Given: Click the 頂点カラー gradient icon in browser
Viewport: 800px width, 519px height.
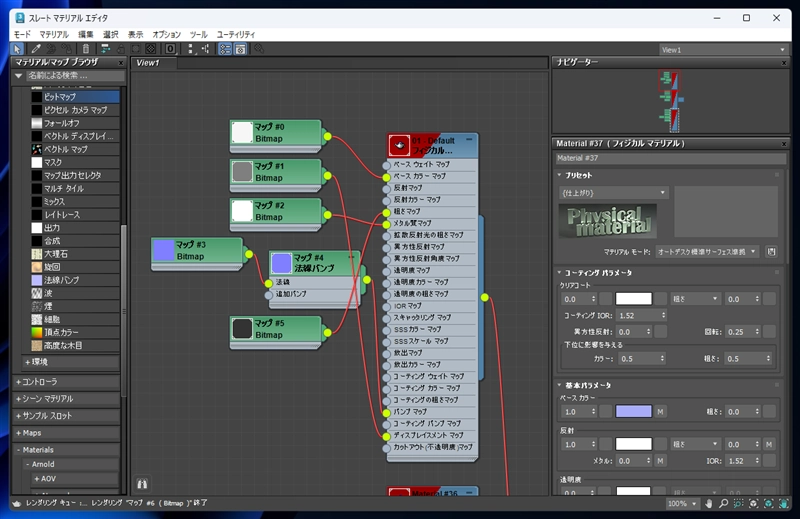Looking at the screenshot, I should click(x=37, y=332).
